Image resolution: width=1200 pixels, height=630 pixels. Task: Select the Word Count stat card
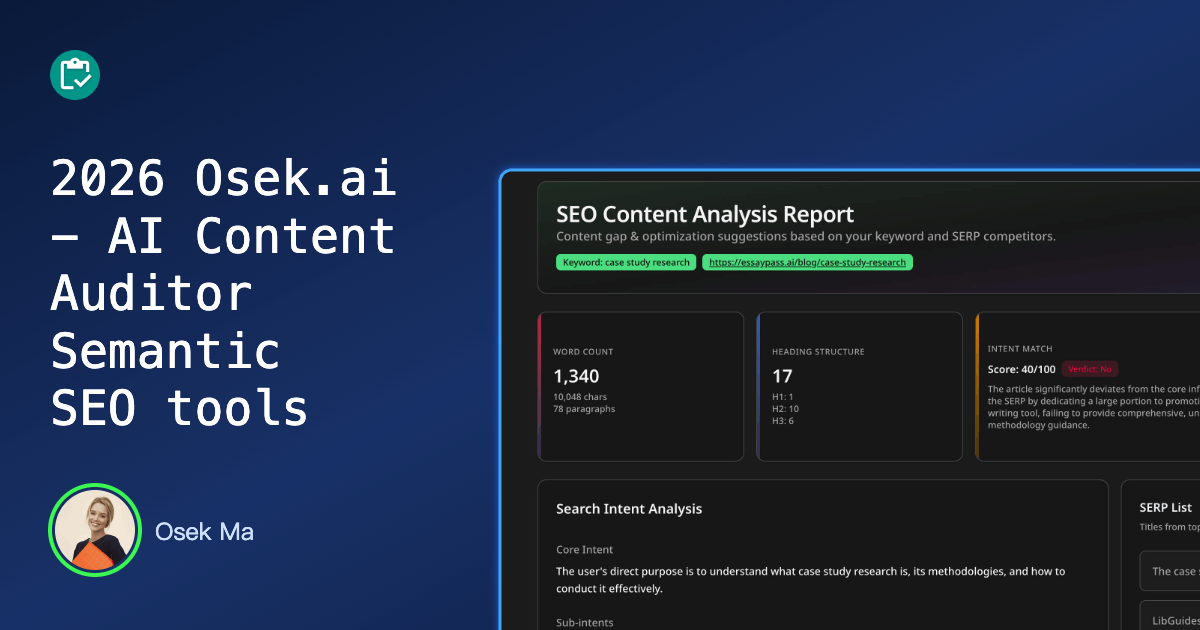pyautogui.click(x=641, y=386)
